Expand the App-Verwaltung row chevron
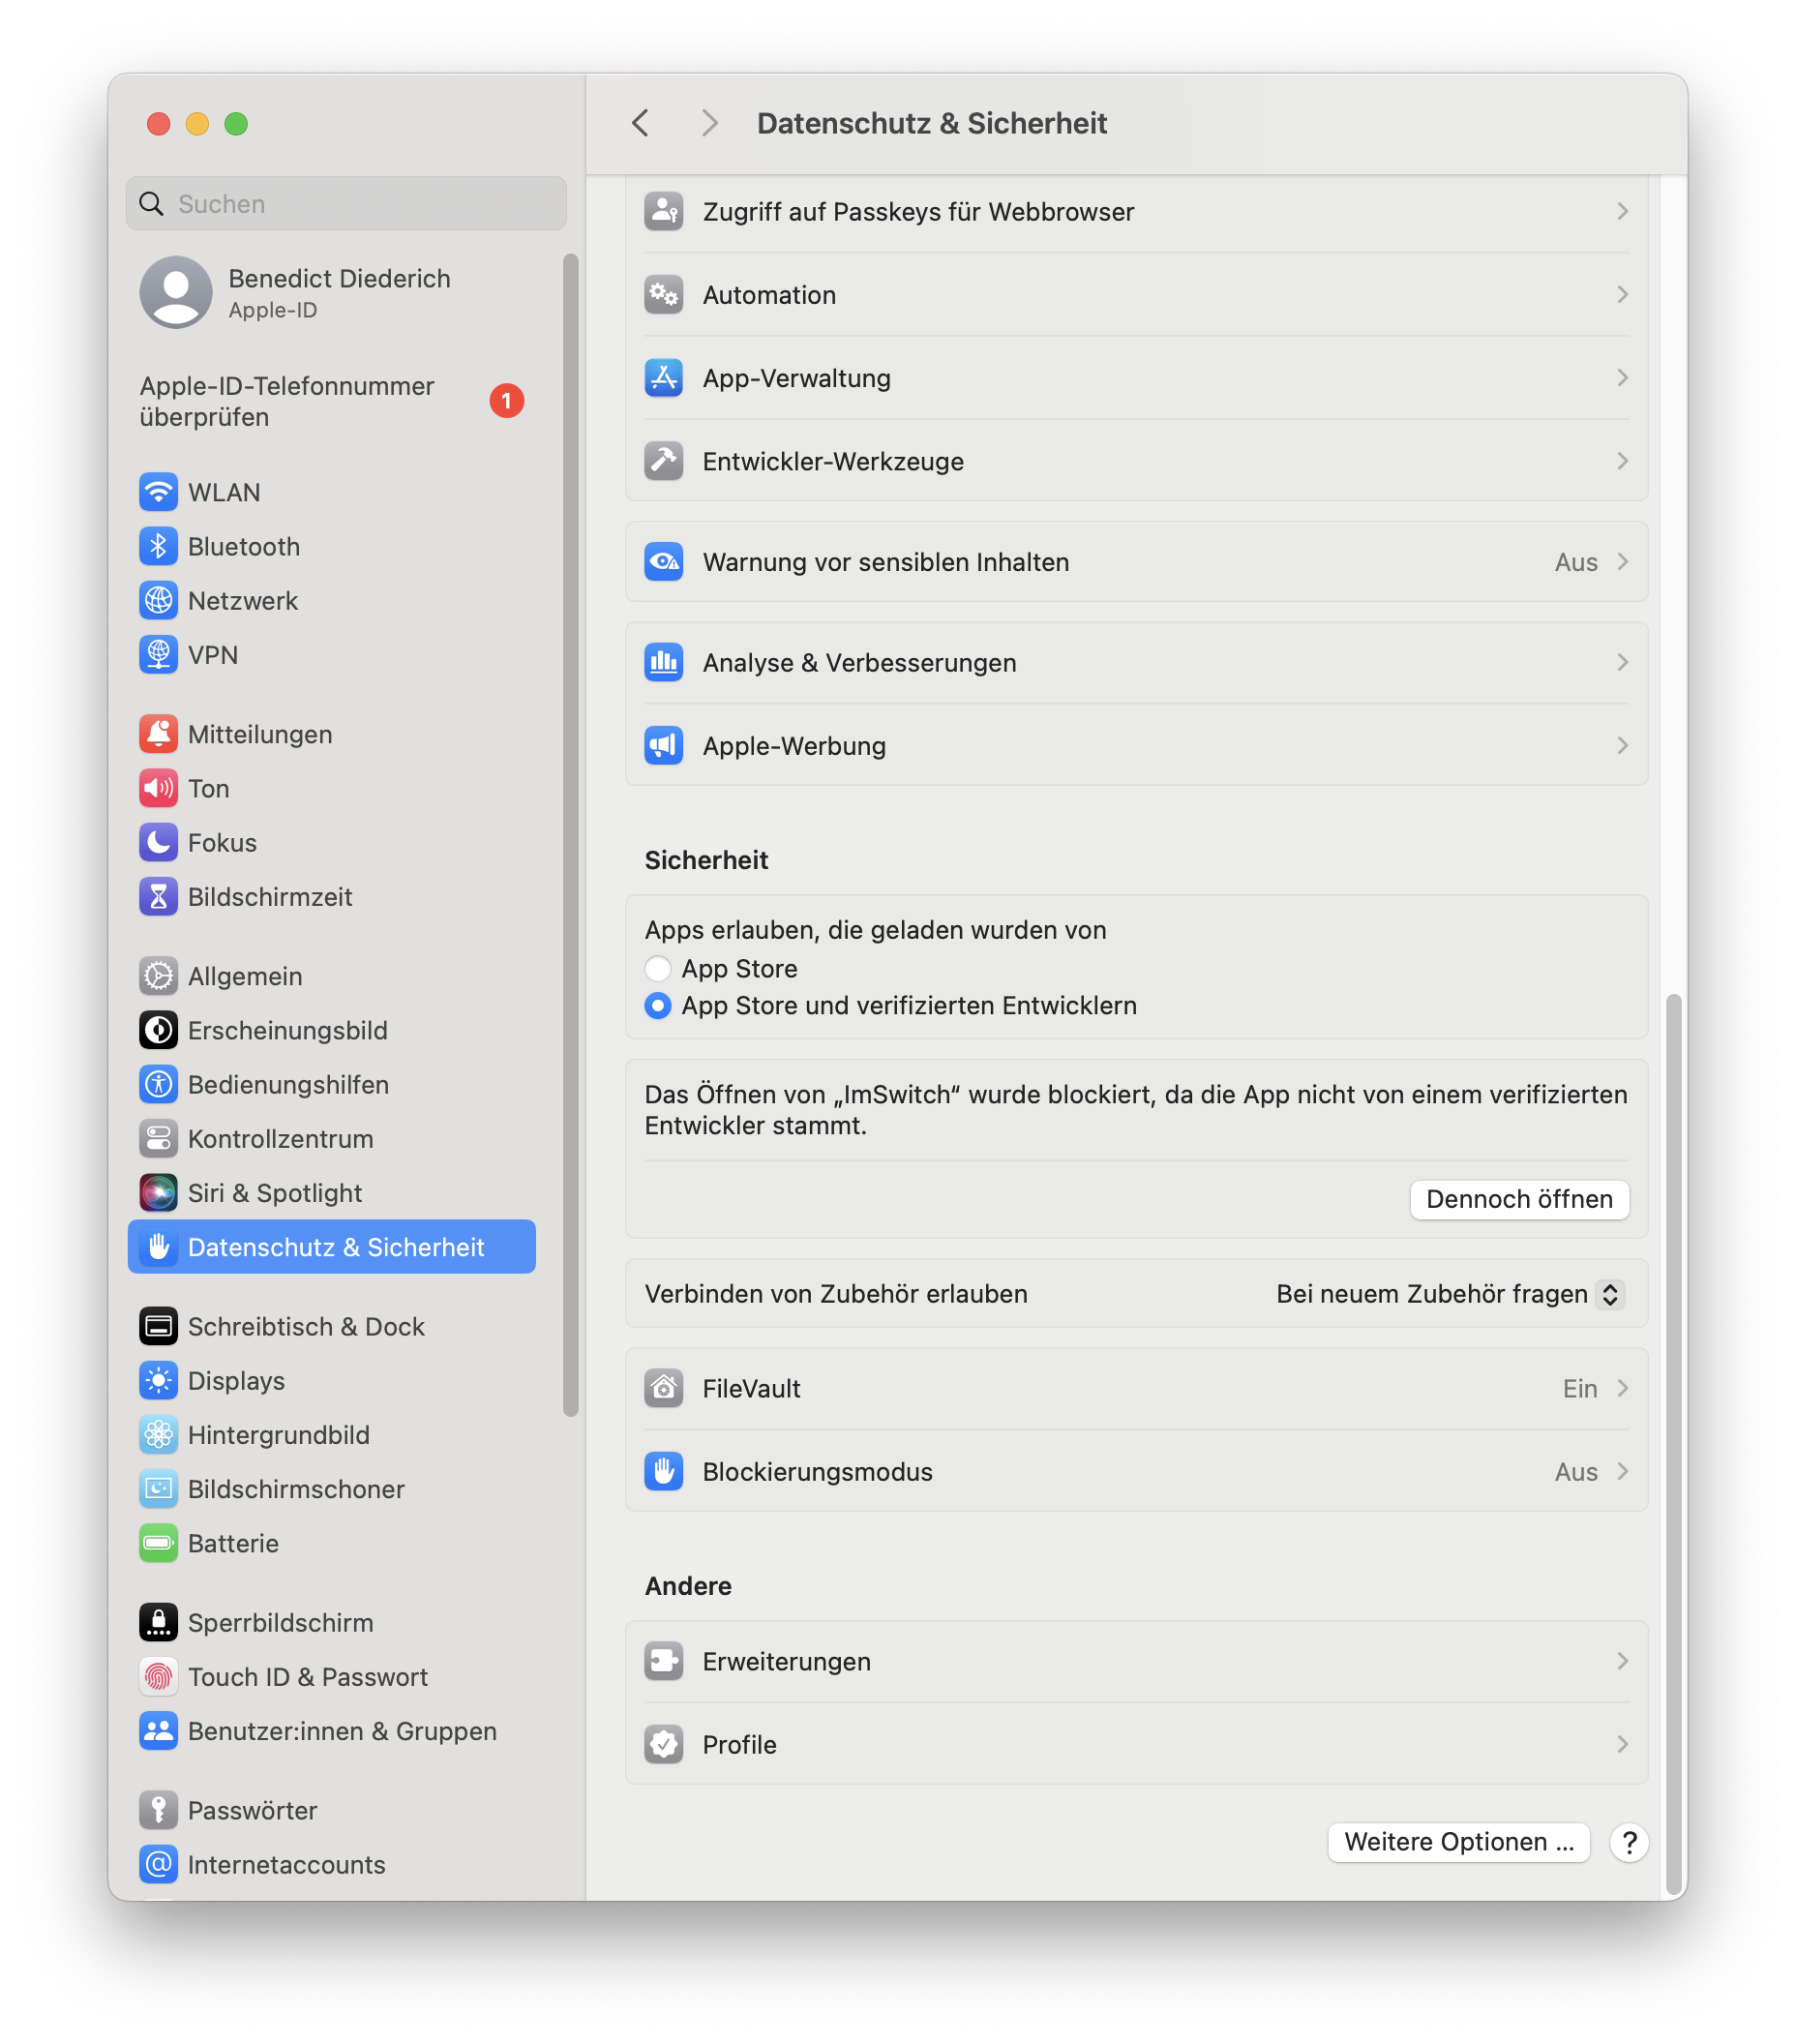This screenshot has width=1796, height=2044. 1622,378
